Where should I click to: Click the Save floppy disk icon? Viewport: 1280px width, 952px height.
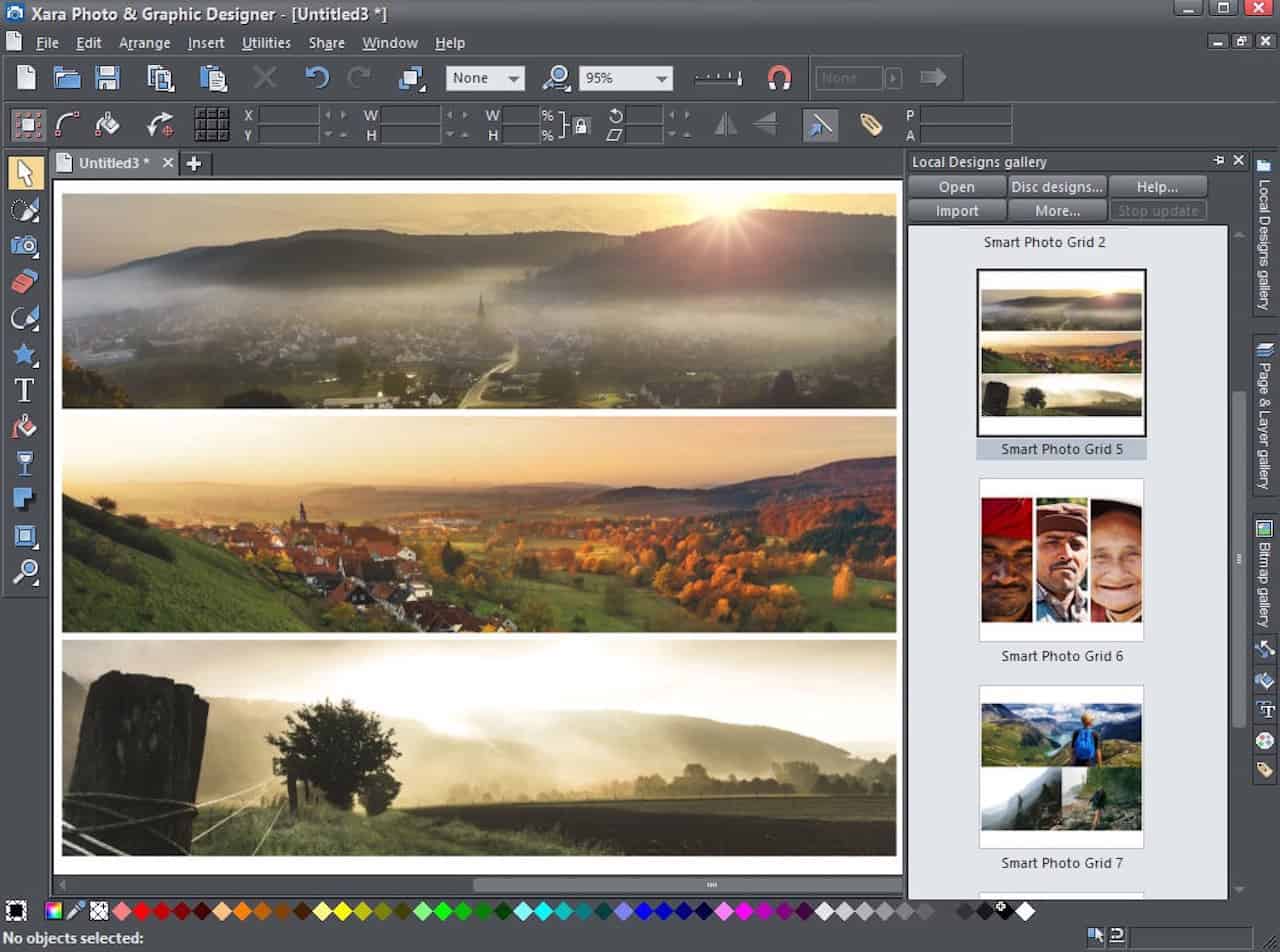[x=108, y=78]
